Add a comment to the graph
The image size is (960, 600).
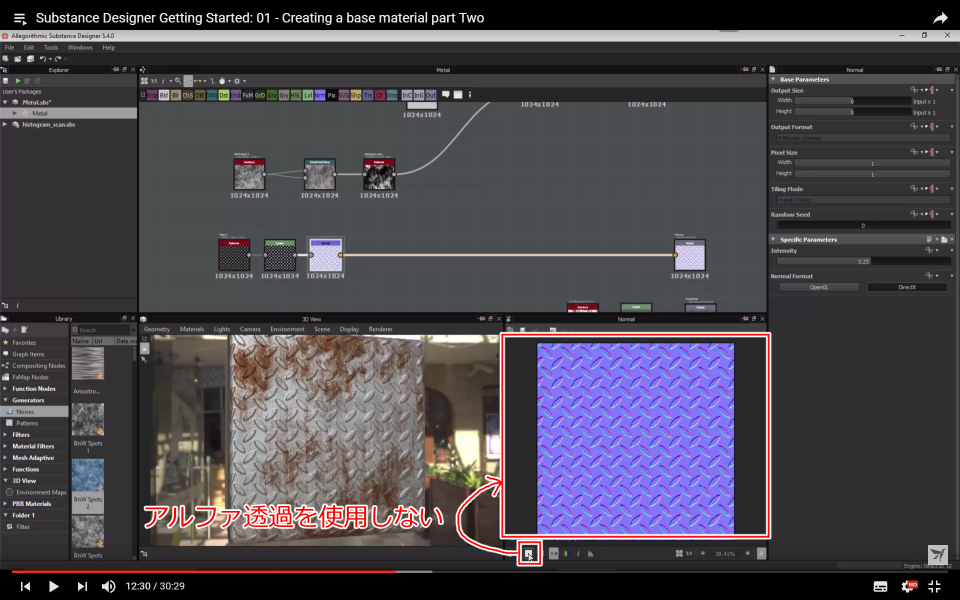pos(446,95)
